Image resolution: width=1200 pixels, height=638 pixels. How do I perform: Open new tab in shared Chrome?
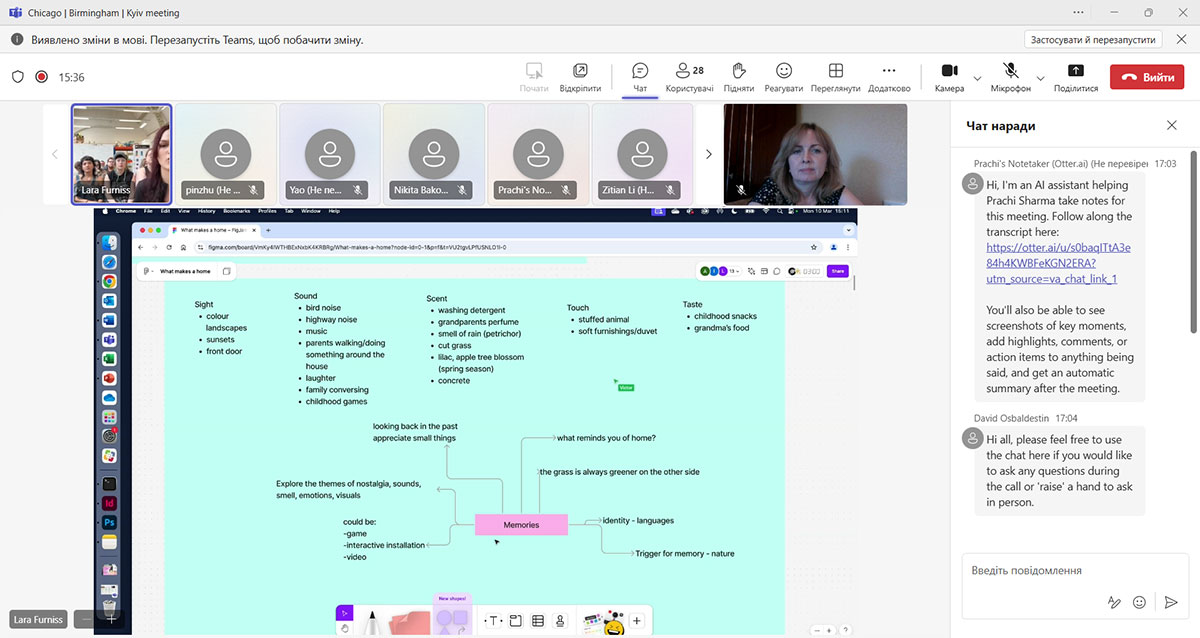(x=267, y=230)
